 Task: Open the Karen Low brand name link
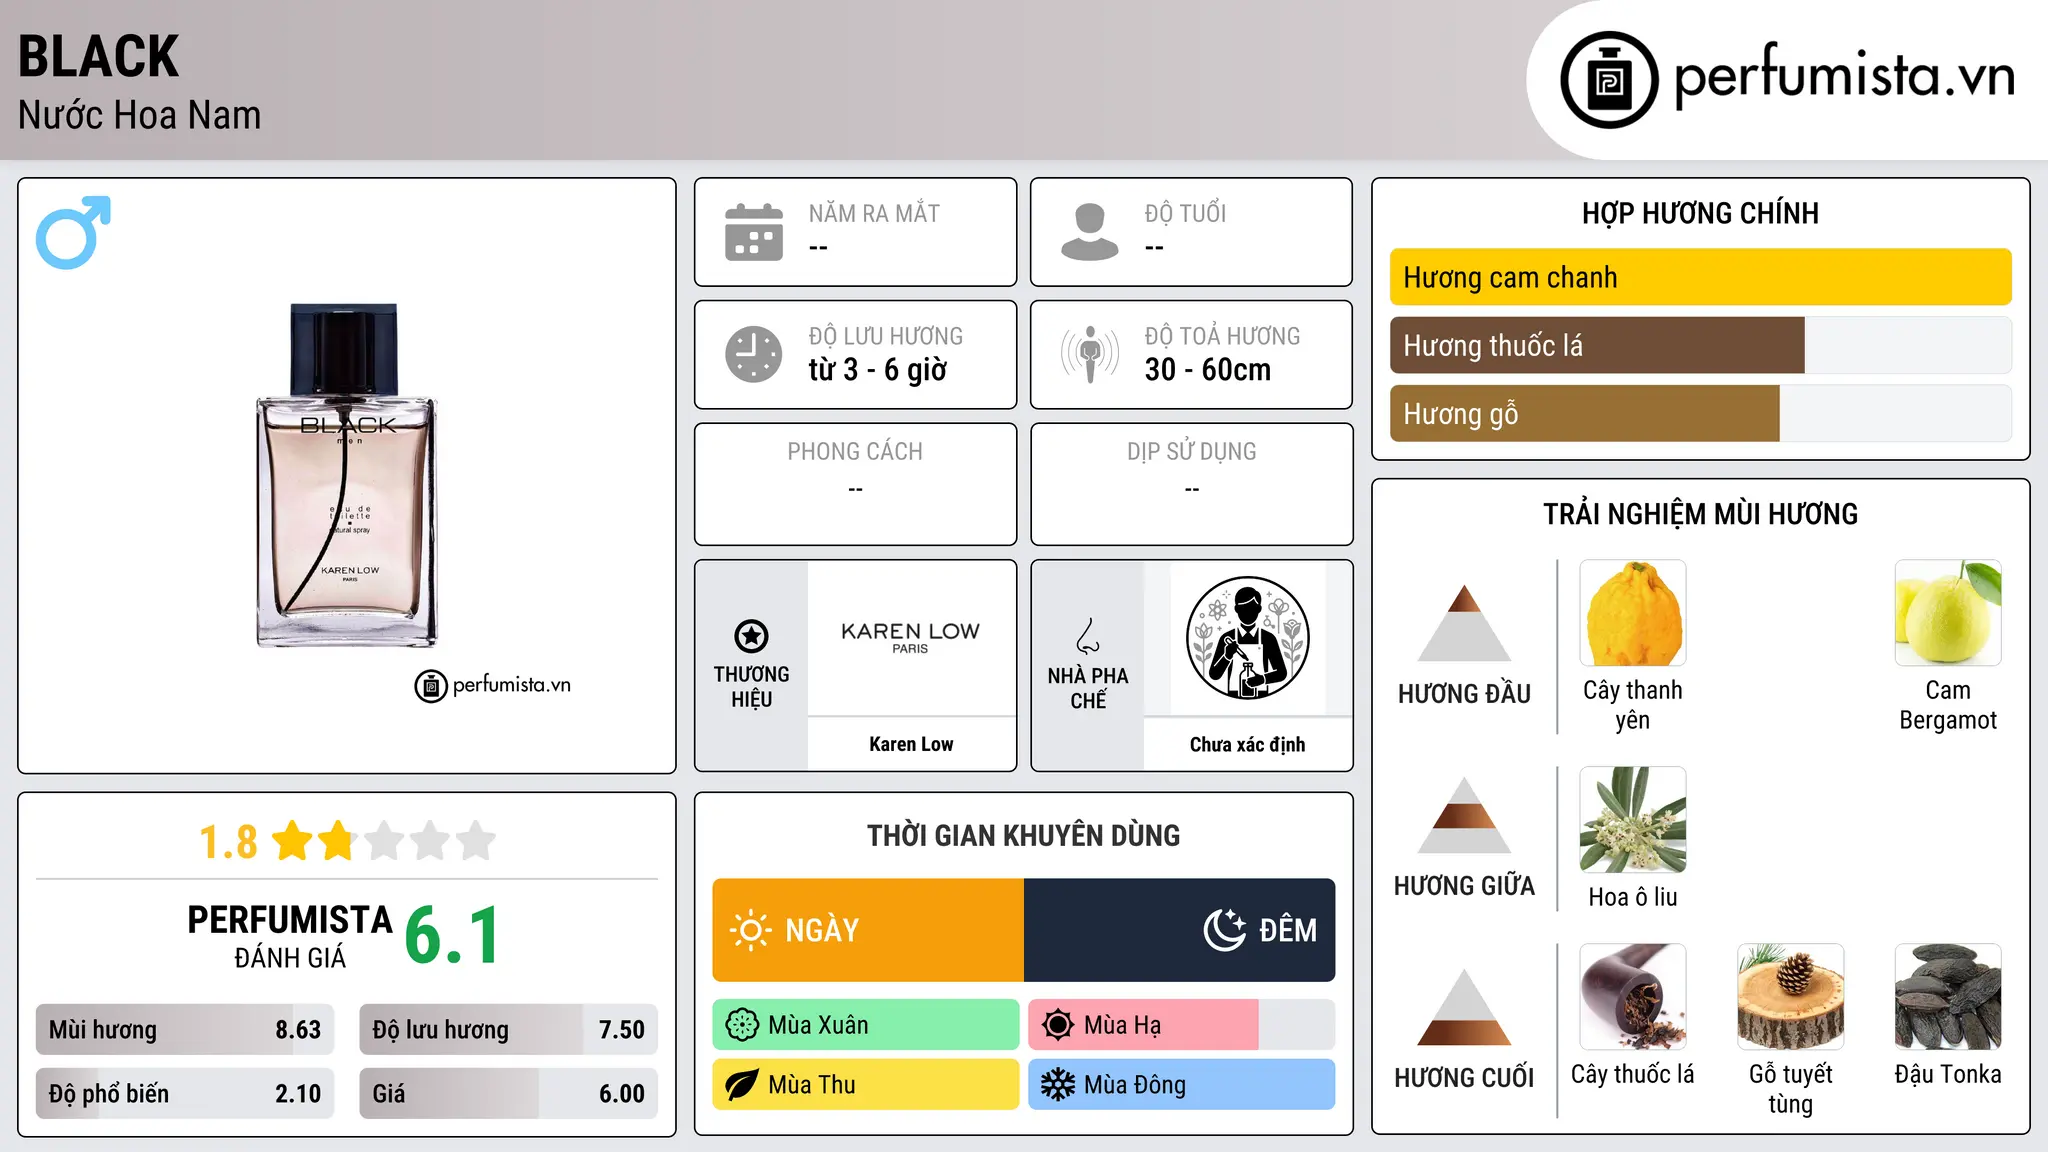click(911, 744)
